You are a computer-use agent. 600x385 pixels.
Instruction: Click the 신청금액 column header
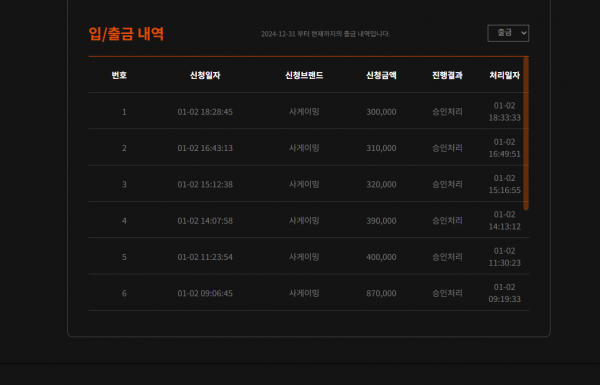[x=381, y=75]
